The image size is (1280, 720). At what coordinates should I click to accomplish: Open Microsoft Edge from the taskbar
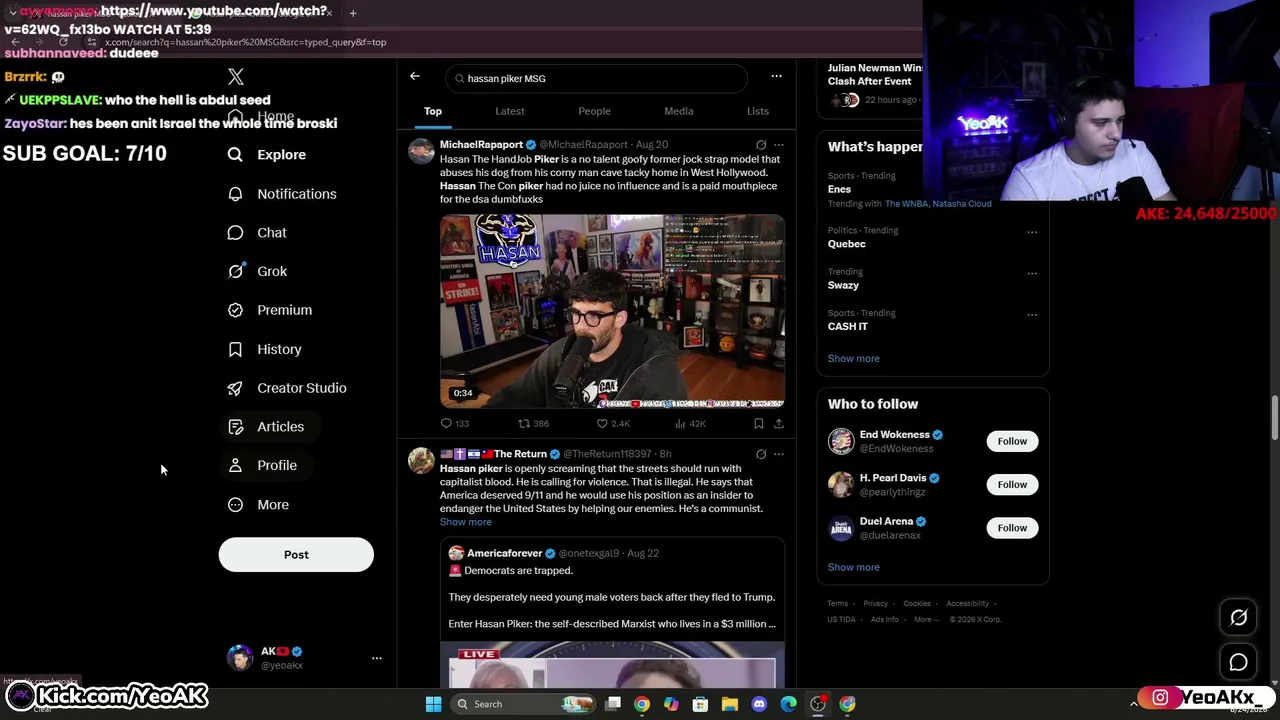point(788,704)
